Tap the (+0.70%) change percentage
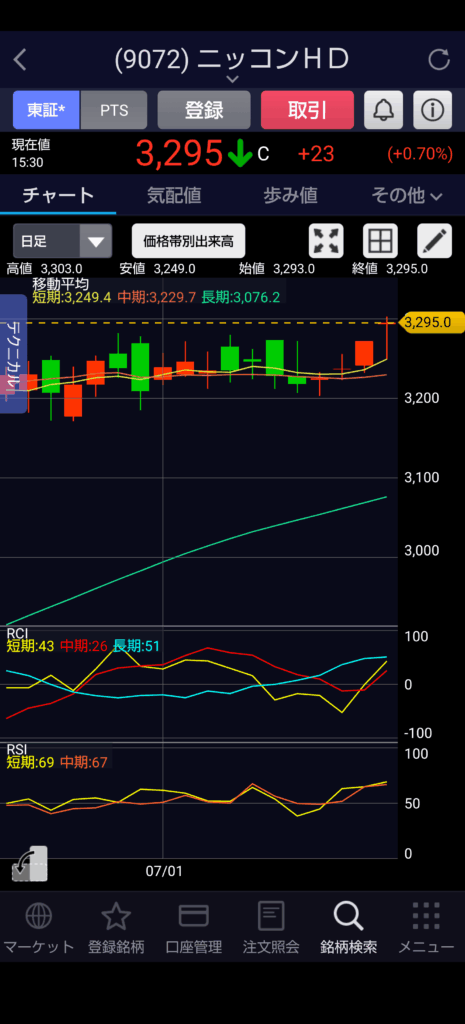This screenshot has height=1024, width=465. click(x=420, y=154)
